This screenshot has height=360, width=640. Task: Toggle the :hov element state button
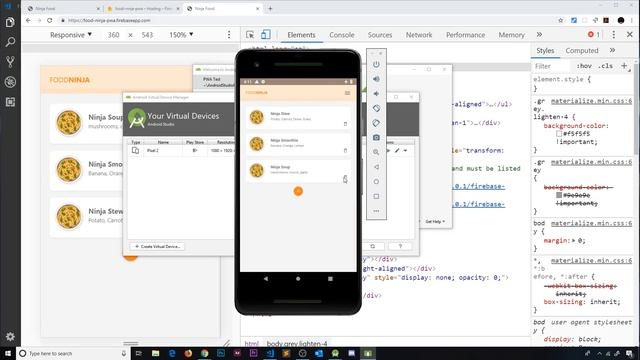coord(584,66)
